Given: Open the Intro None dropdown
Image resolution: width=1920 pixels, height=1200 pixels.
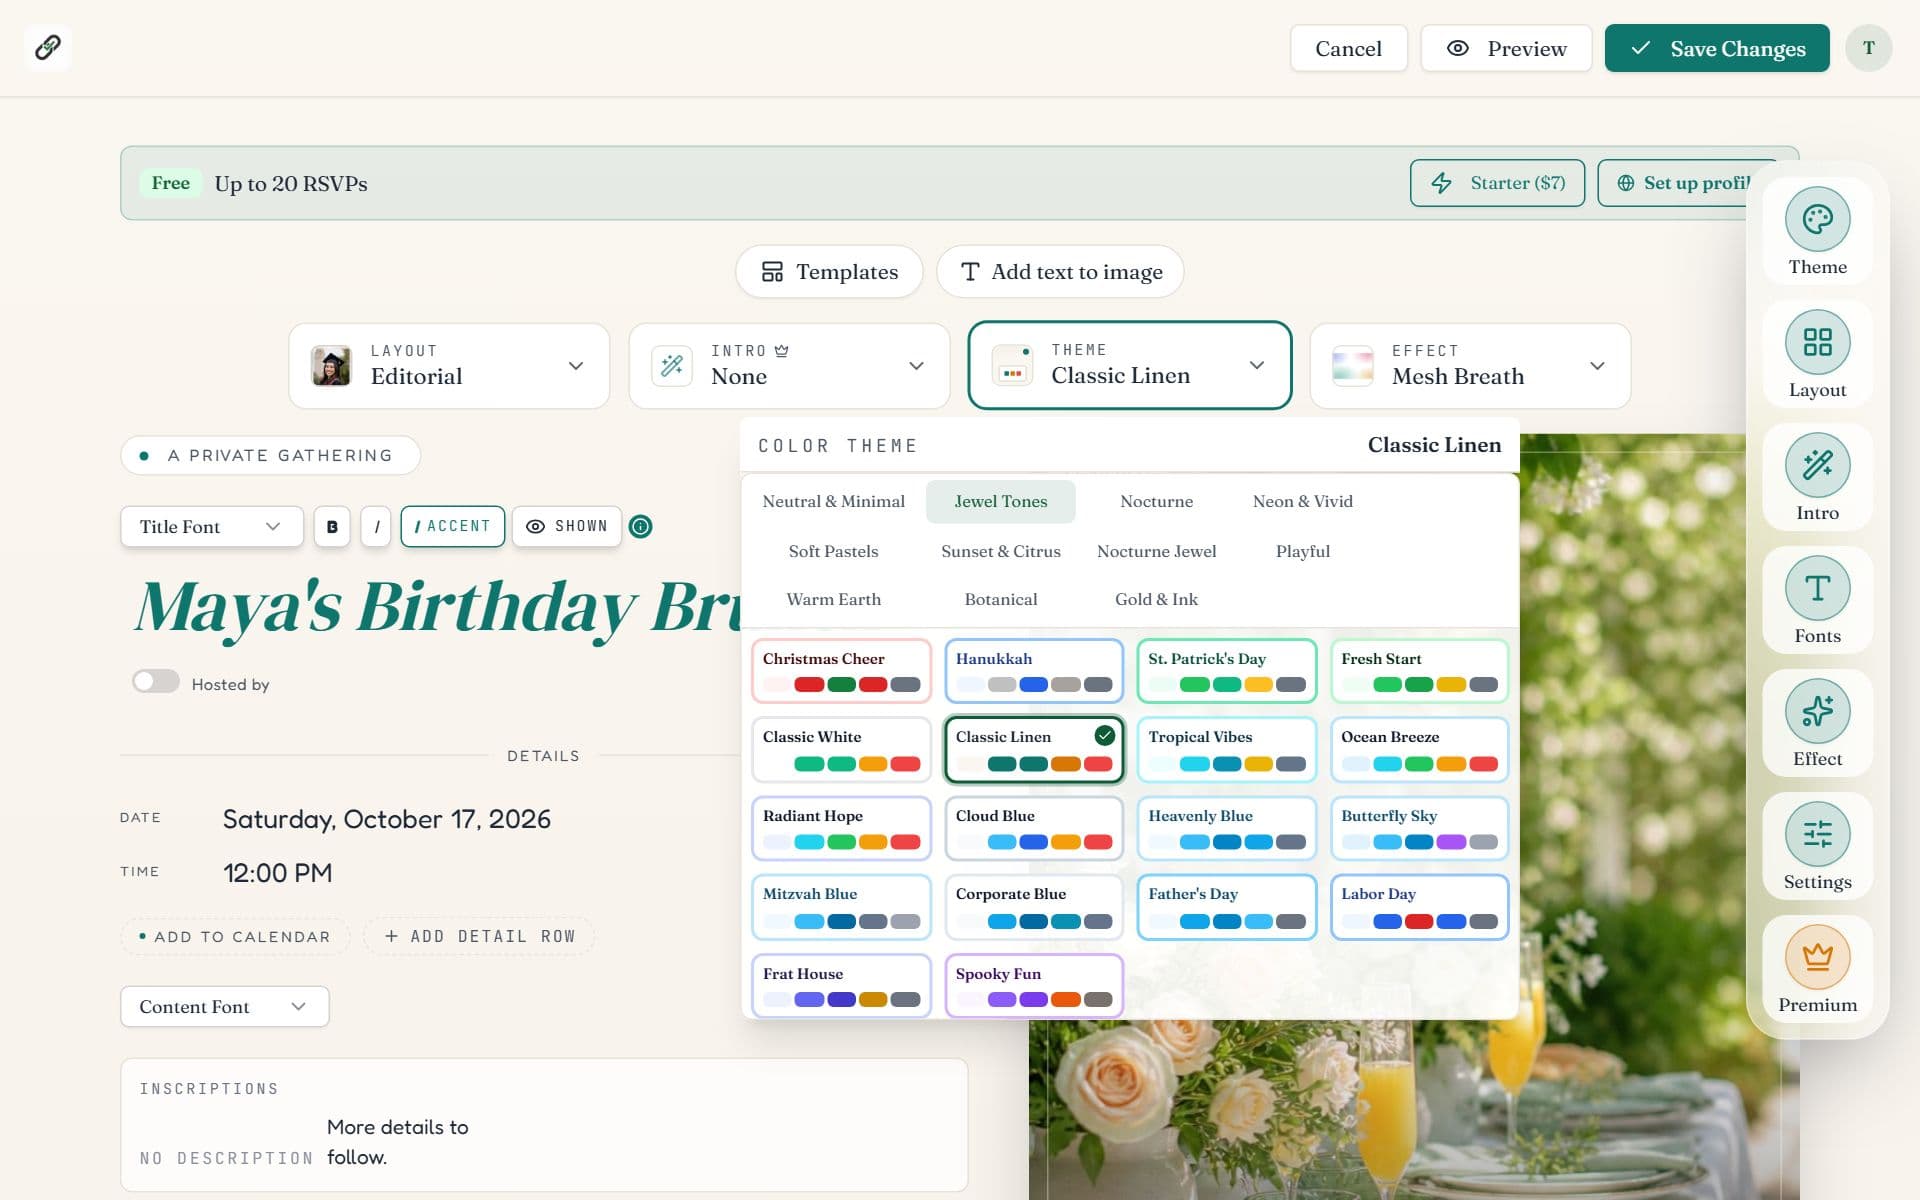Looking at the screenshot, I should pyautogui.click(x=789, y=365).
